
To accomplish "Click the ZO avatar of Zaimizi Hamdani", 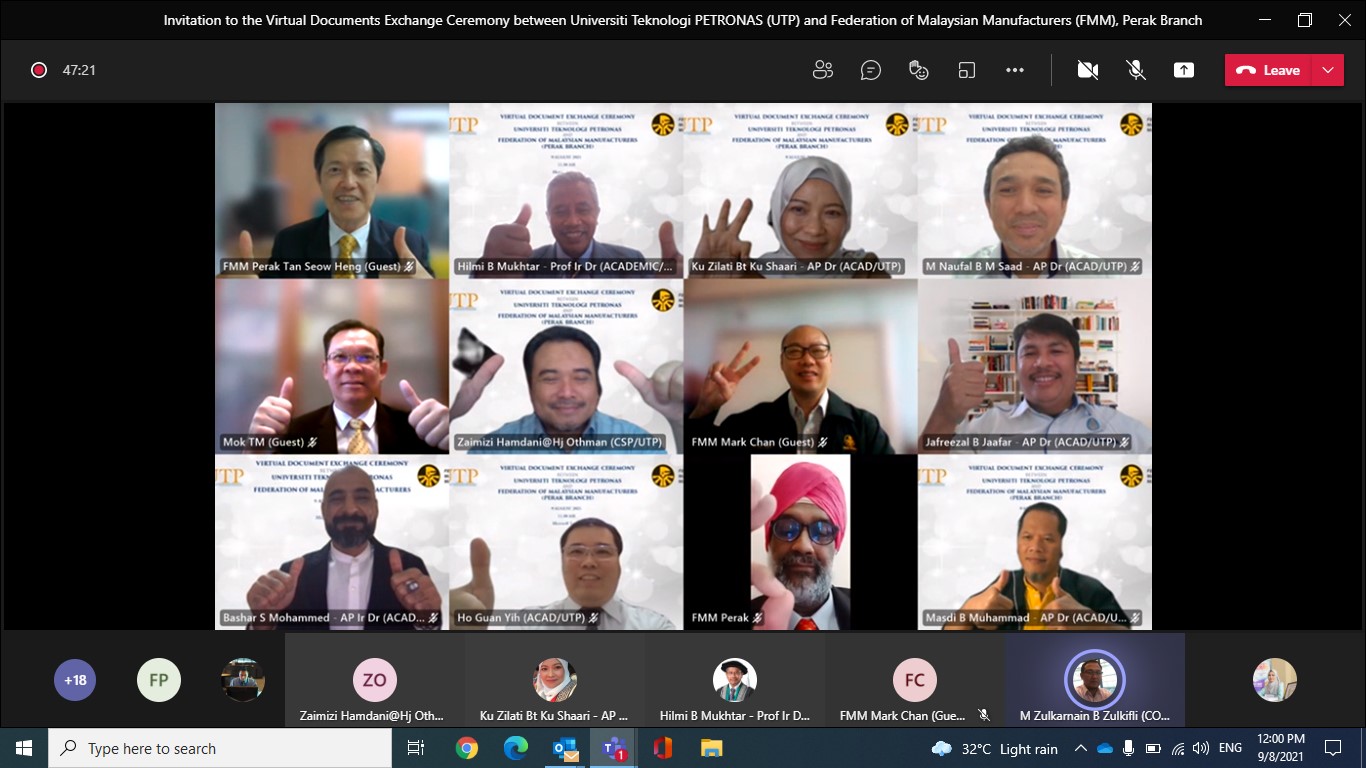I will (375, 680).
